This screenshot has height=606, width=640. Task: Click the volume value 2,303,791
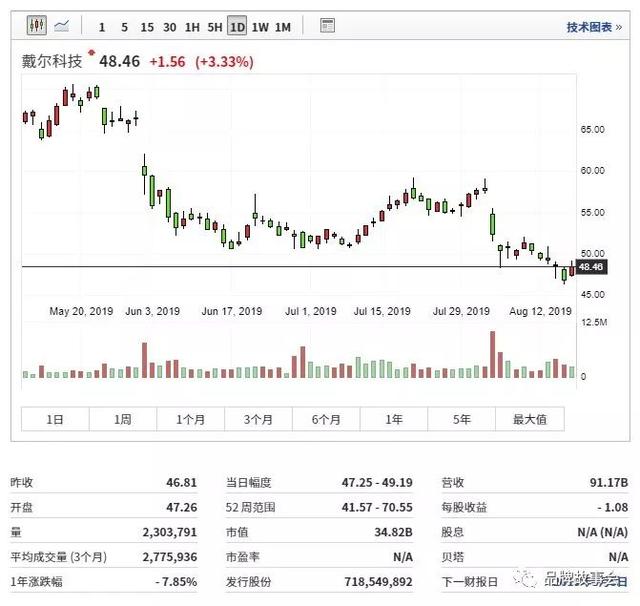pyautogui.click(x=170, y=532)
